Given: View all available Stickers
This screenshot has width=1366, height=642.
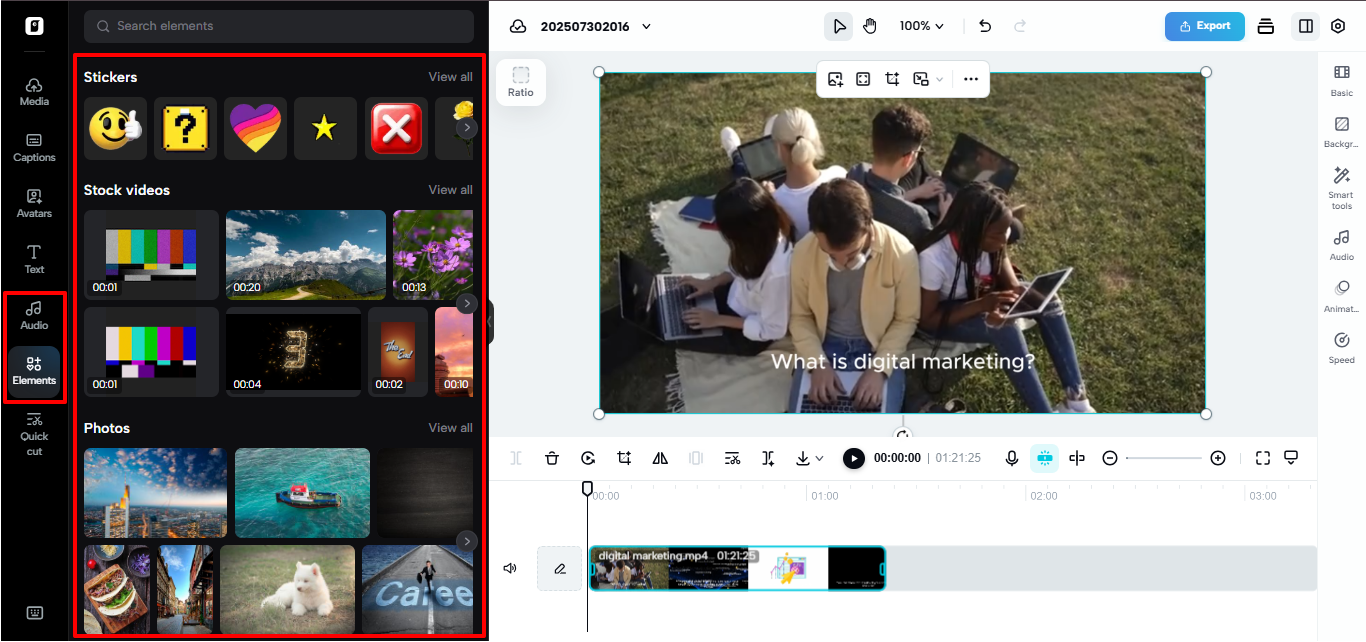Looking at the screenshot, I should (x=450, y=76).
